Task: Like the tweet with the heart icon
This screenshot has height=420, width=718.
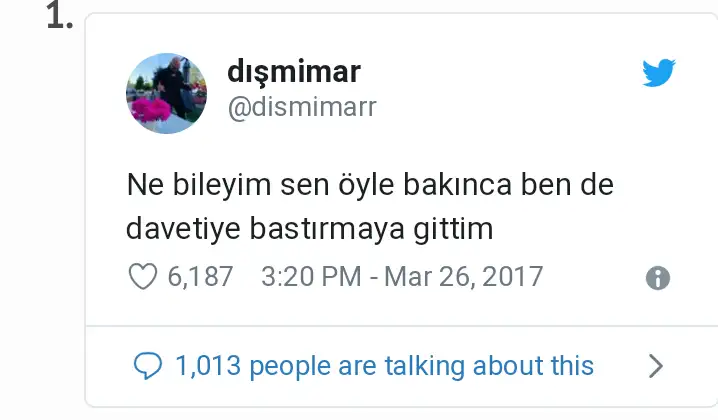Action: click(142, 276)
